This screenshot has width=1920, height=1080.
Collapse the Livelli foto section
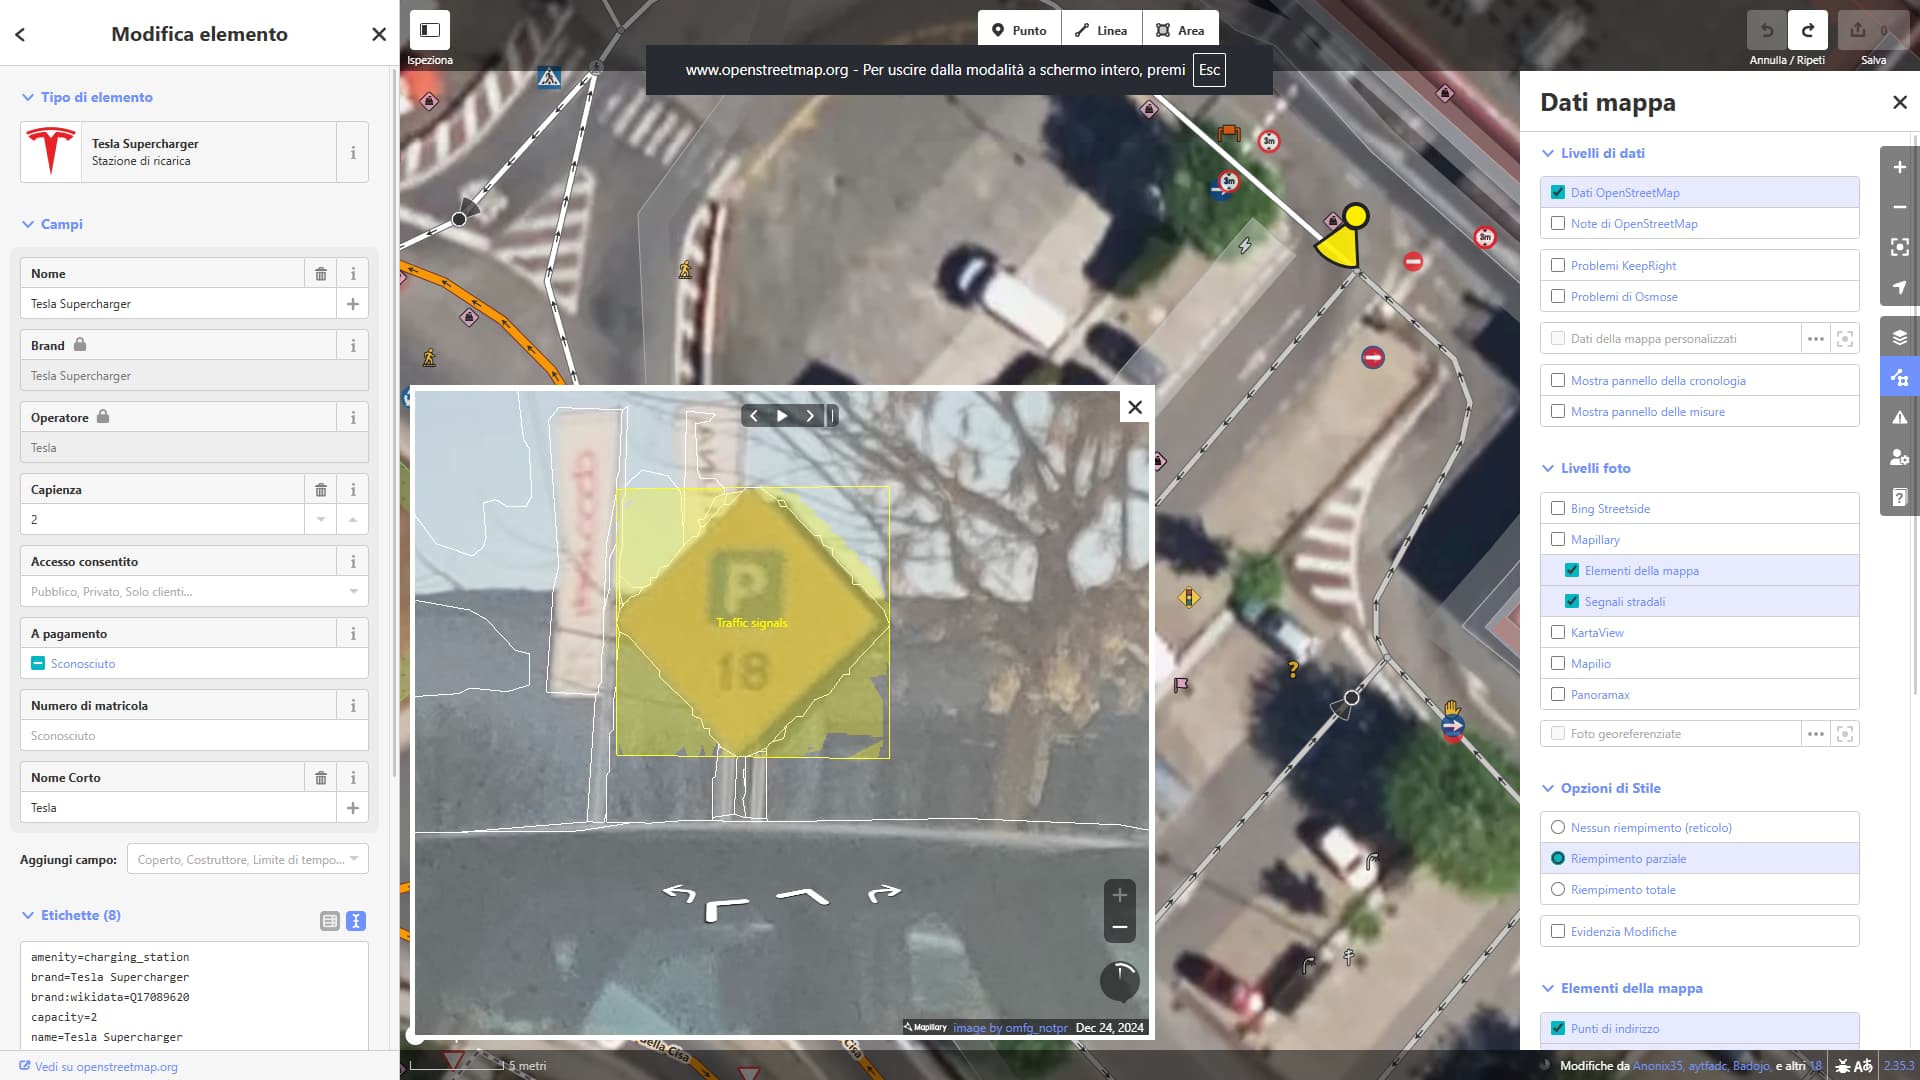click(x=1586, y=468)
